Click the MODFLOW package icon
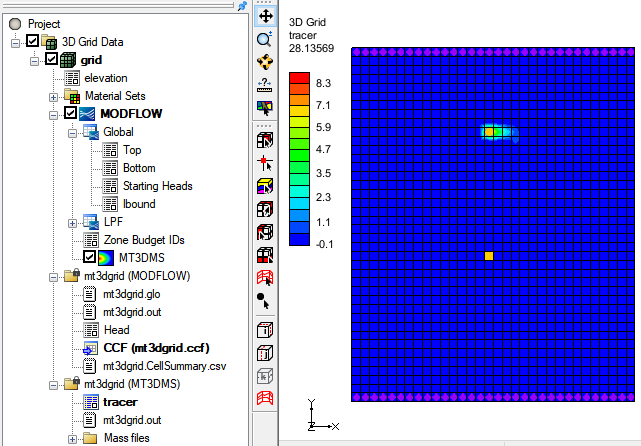This screenshot has width=641, height=446. pos(87,114)
